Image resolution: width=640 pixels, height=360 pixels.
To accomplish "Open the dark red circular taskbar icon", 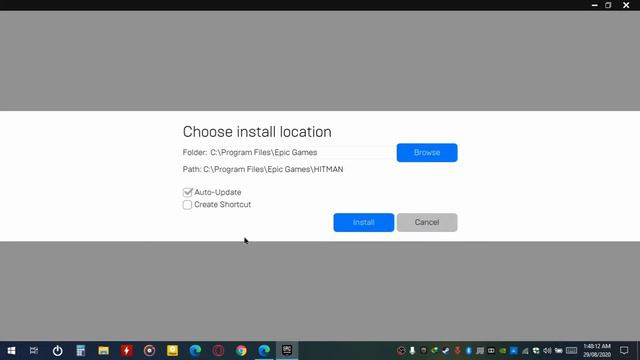I will point(218,351).
